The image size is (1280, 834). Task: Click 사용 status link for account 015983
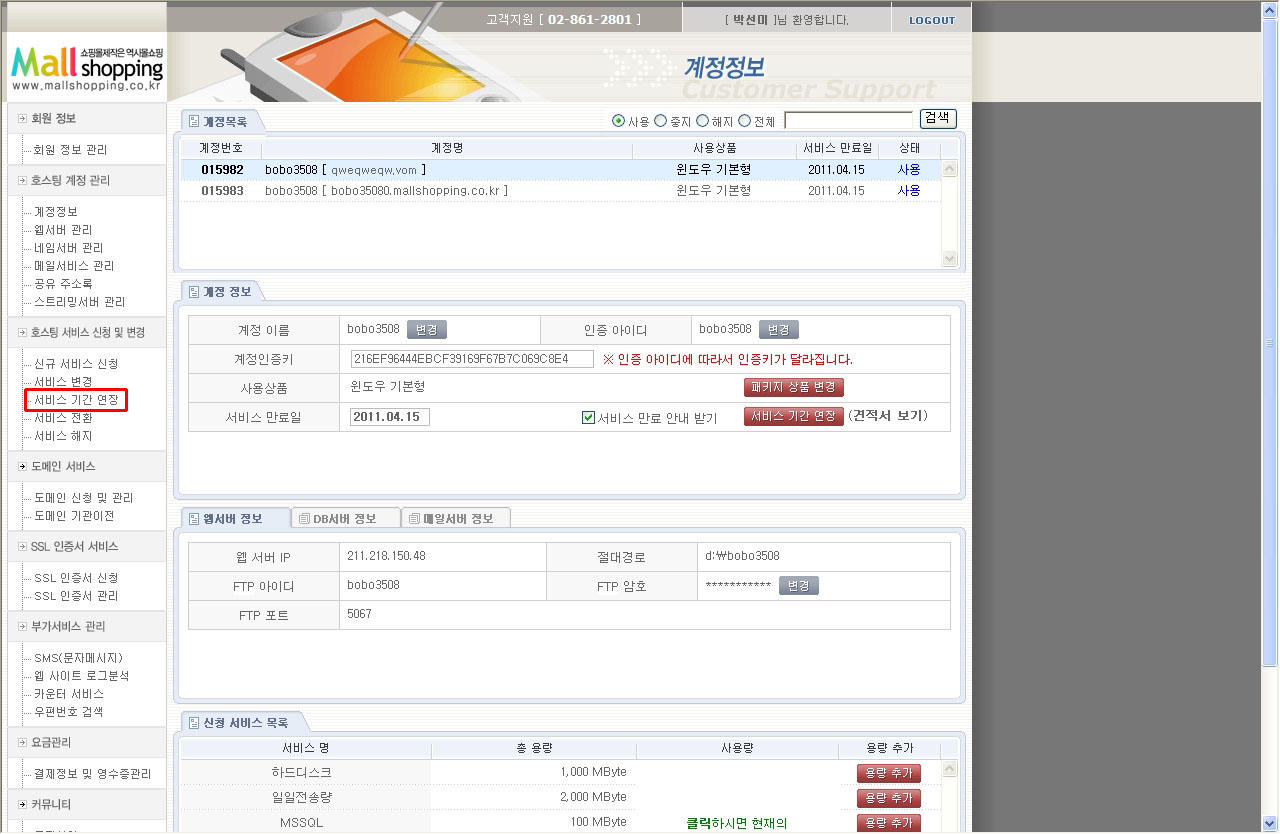pyautogui.click(x=908, y=190)
